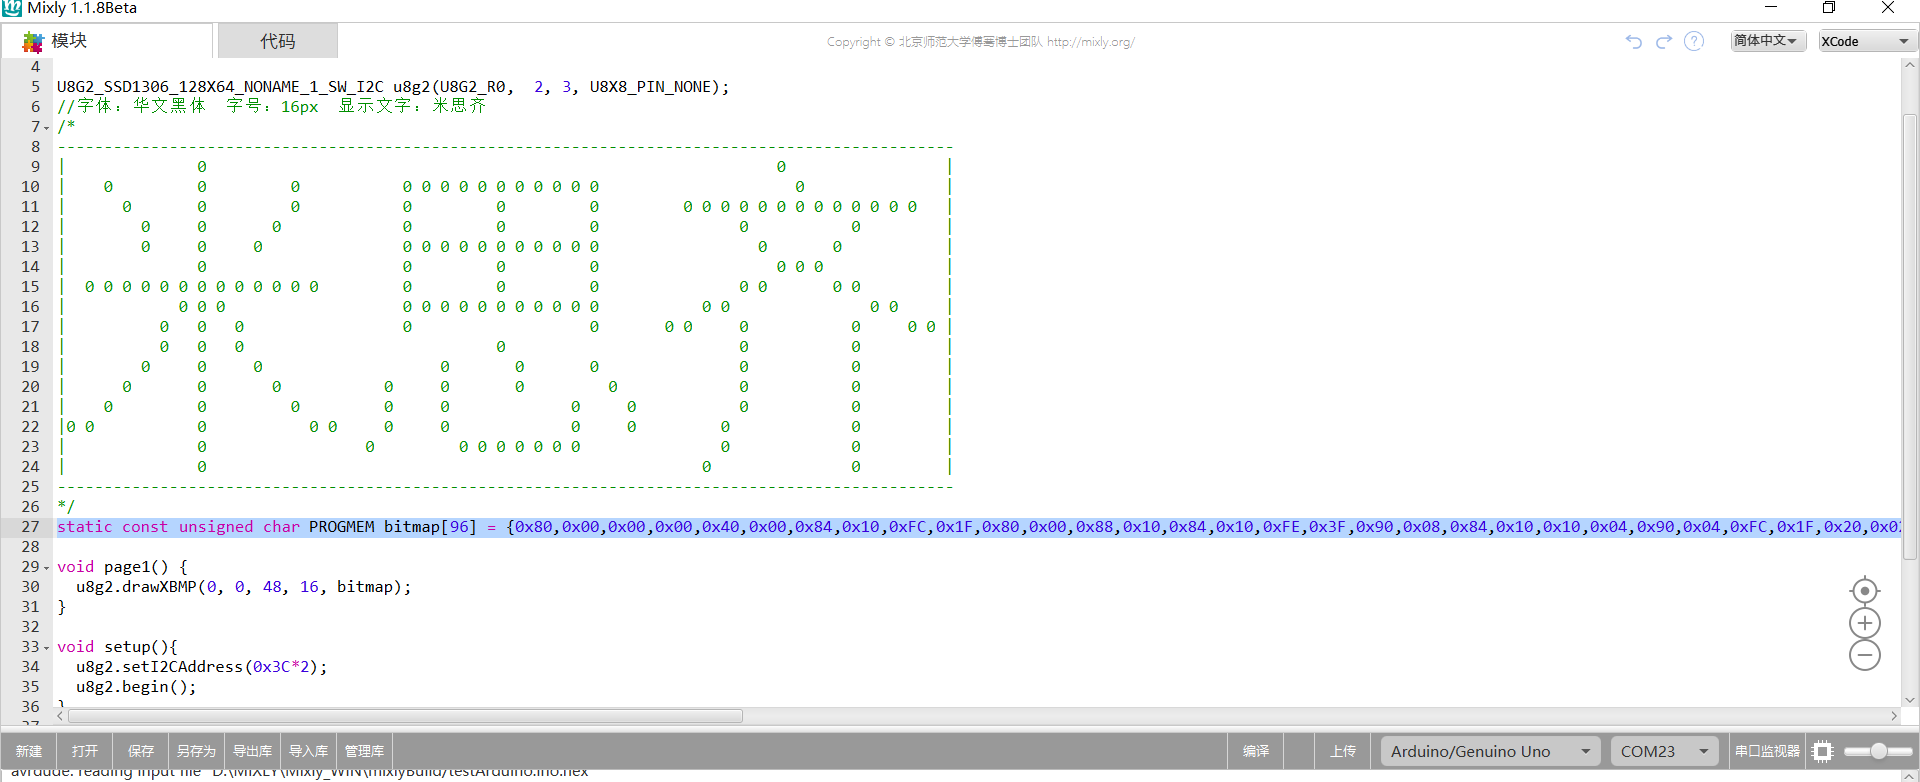Click 新建 to create new project
1920x782 pixels.
(29, 751)
